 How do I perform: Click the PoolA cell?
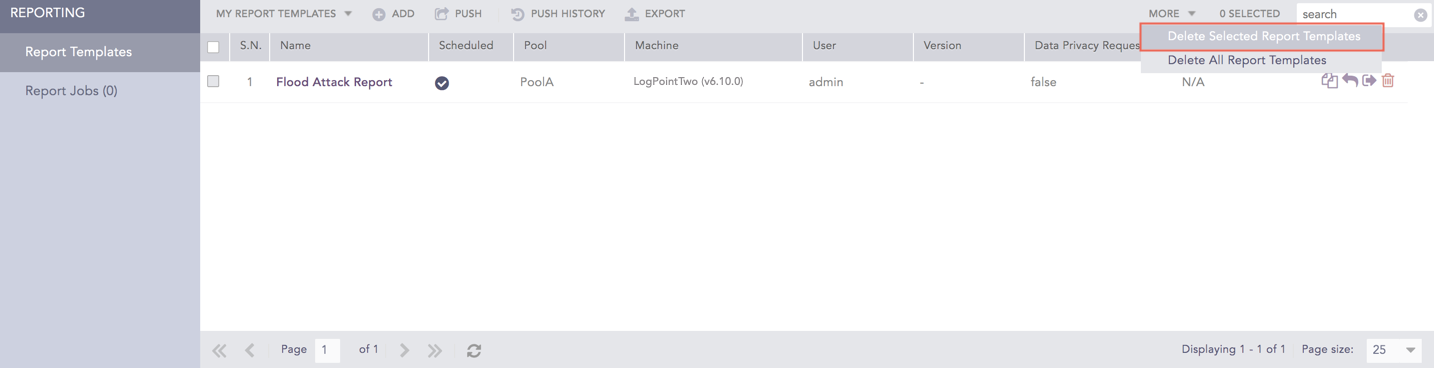(537, 82)
